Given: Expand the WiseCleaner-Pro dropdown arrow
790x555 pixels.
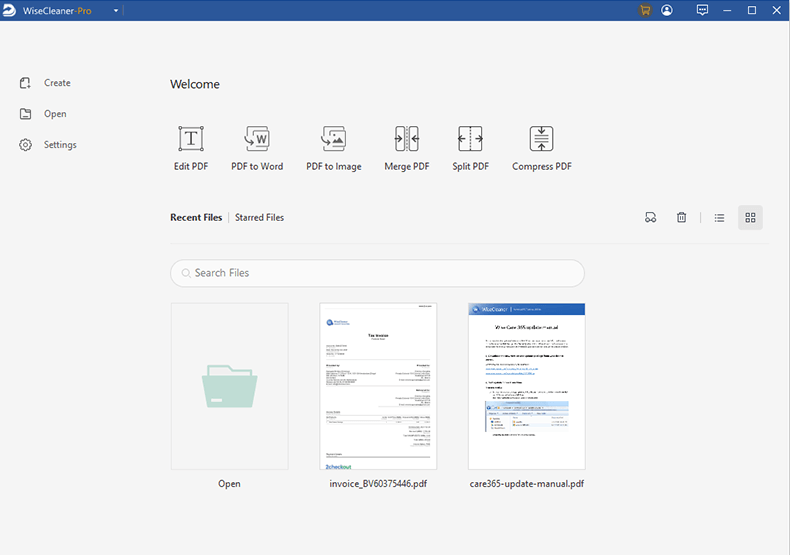Looking at the screenshot, I should [x=116, y=11].
